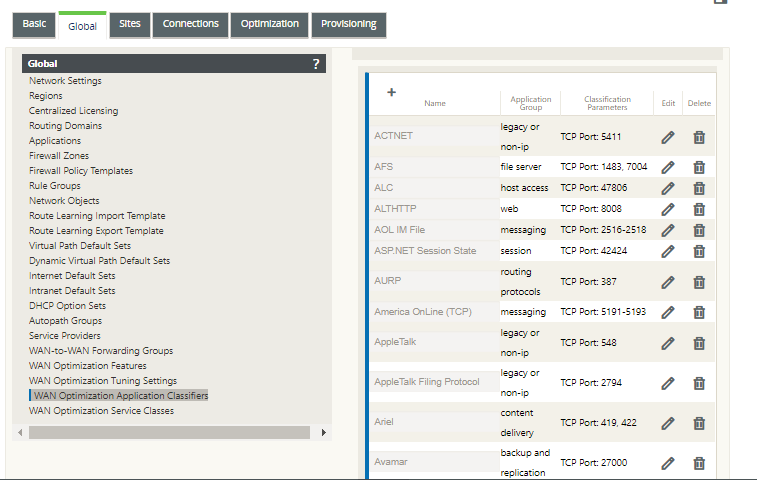Click the plus icon to add classifier
This screenshot has height=480, width=757.
pos(392,92)
